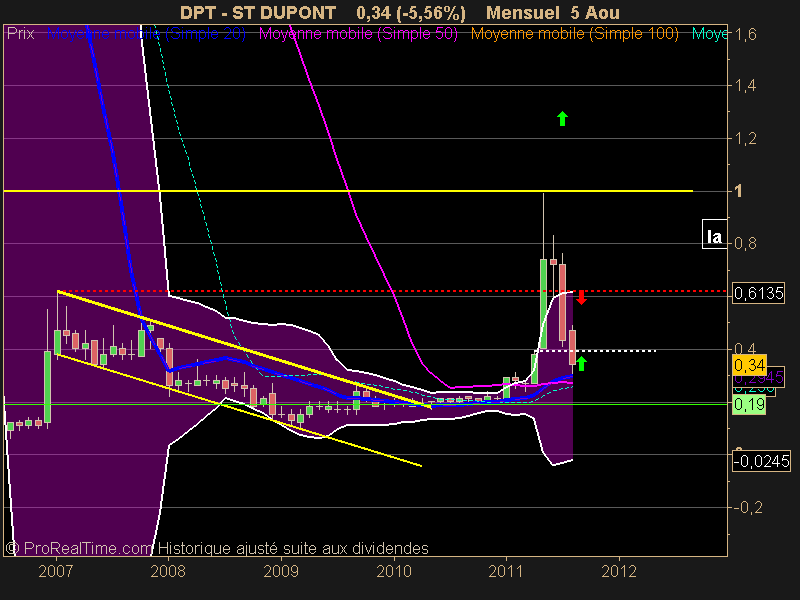This screenshot has width=800, height=600.
Task: Click the quote "0,34 (-5,56%)" in the title
Action: tap(411, 12)
